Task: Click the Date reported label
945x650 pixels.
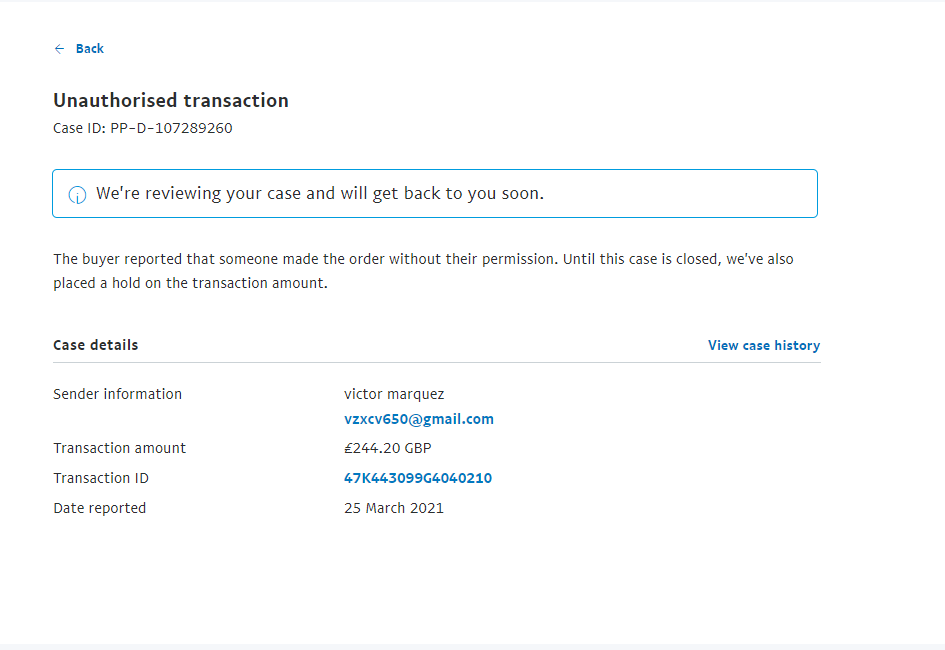Action: pos(99,508)
